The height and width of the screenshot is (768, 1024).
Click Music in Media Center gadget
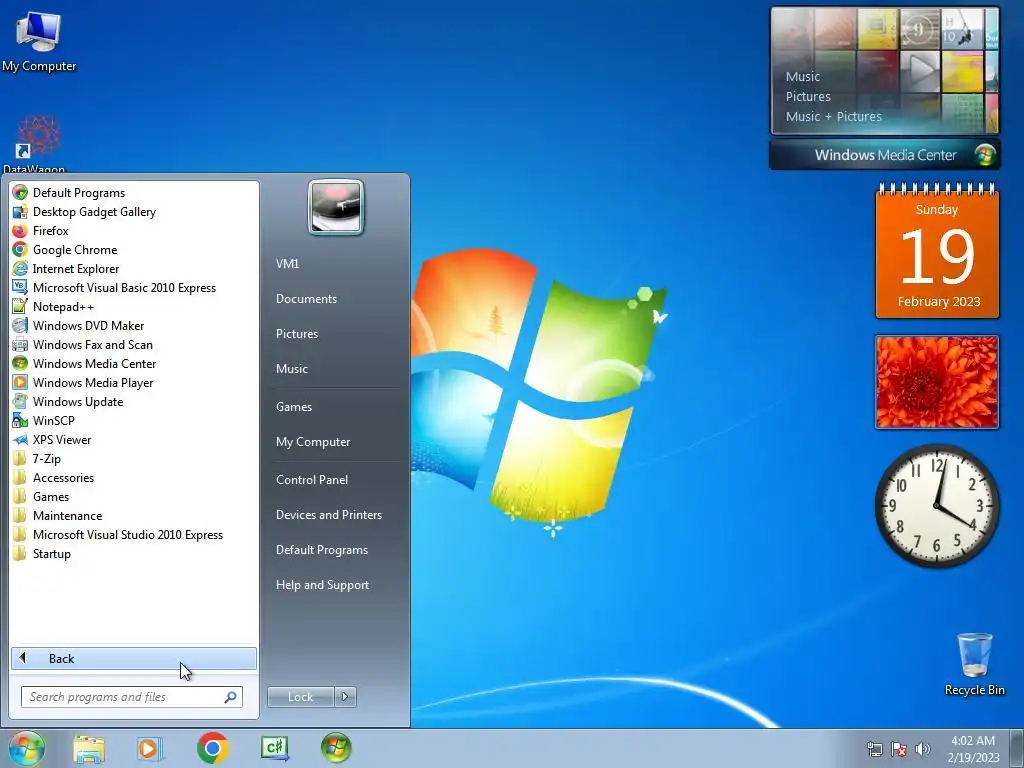coord(803,76)
